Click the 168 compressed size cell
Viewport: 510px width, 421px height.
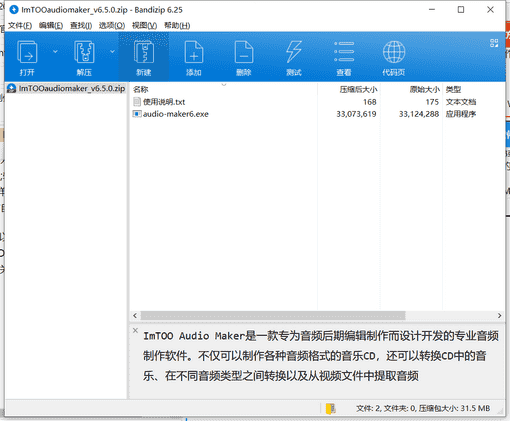point(370,102)
